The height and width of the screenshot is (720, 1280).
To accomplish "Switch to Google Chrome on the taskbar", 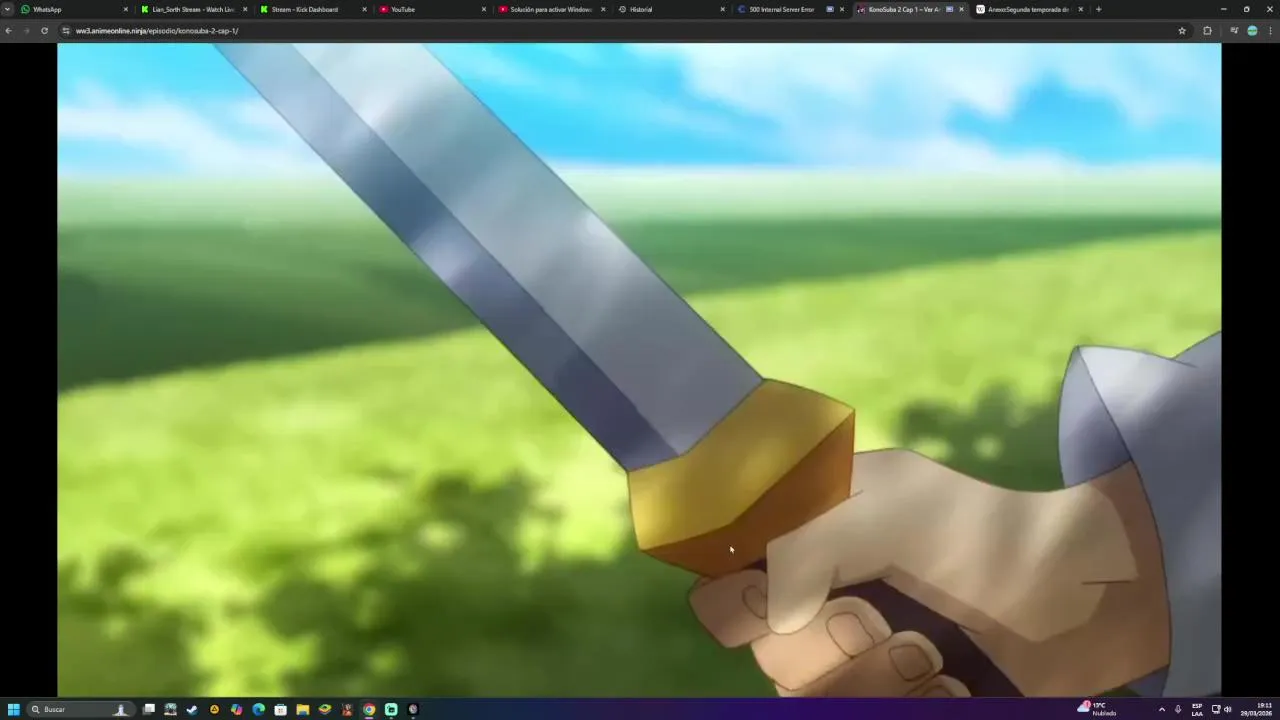I will (x=369, y=709).
